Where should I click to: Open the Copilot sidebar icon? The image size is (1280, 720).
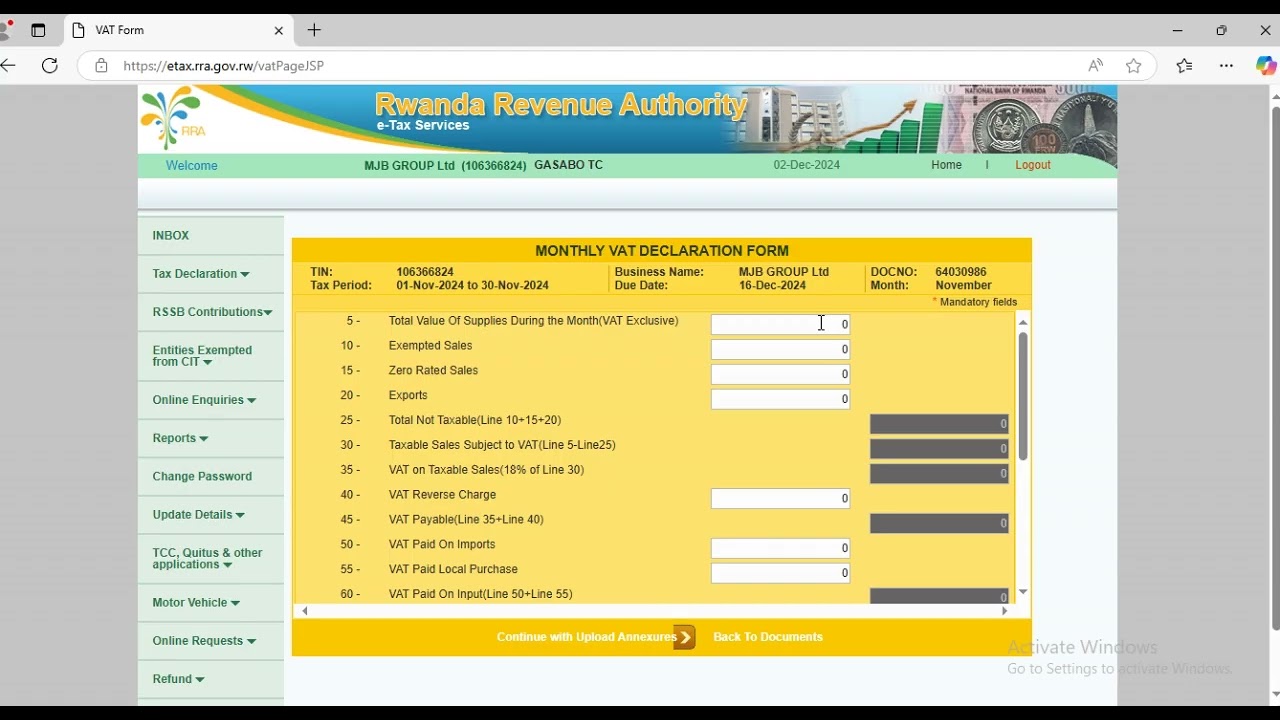point(1266,66)
